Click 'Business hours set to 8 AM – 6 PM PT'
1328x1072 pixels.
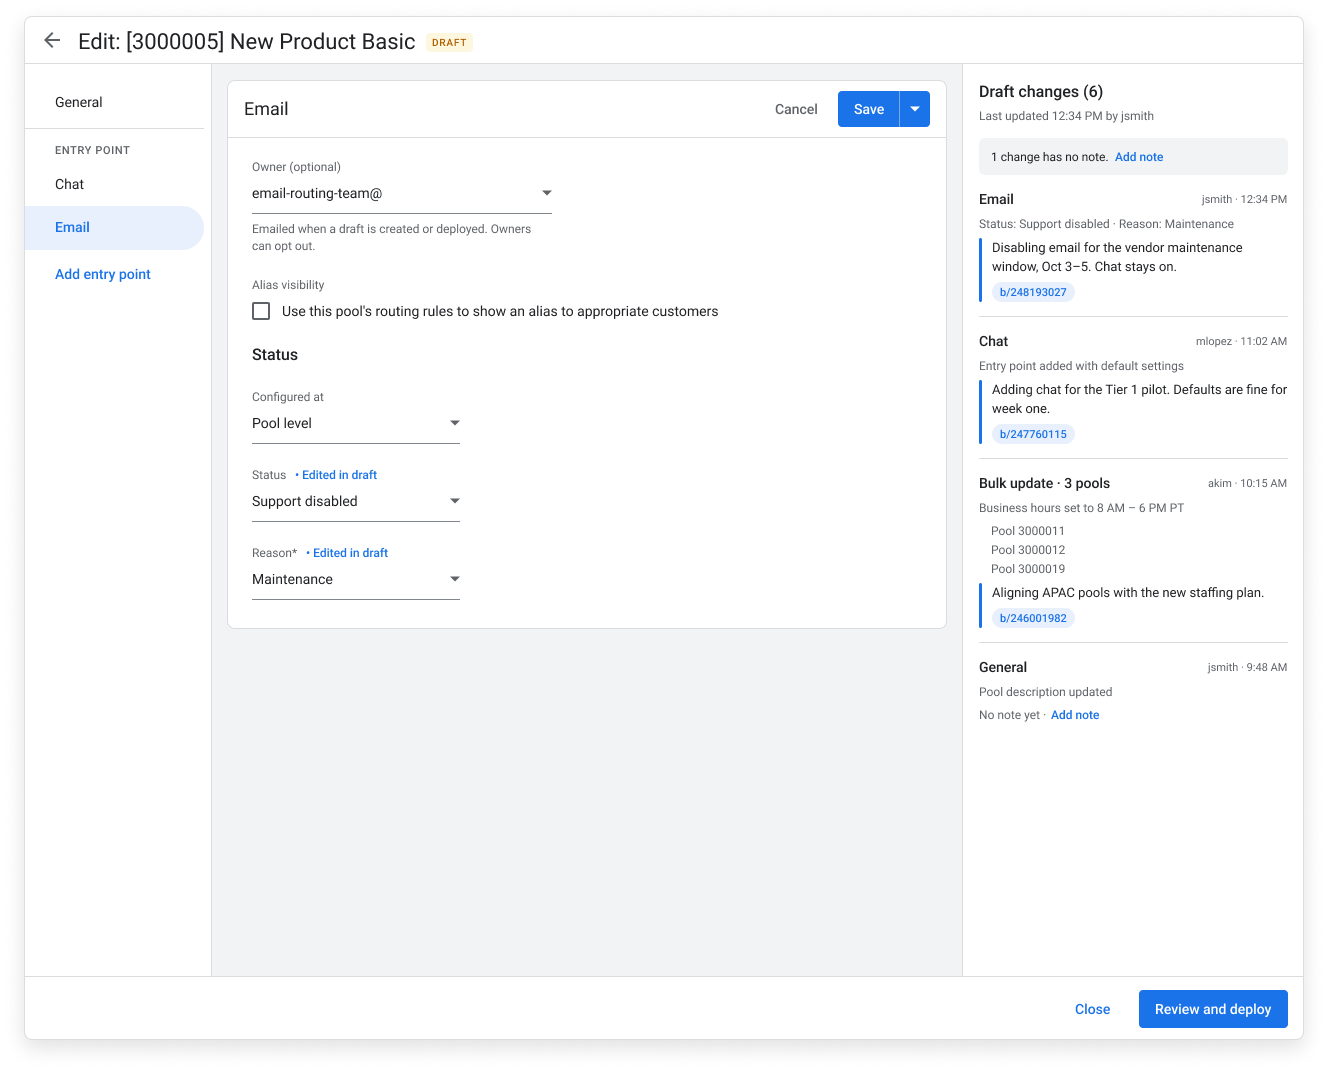[x=1081, y=508]
